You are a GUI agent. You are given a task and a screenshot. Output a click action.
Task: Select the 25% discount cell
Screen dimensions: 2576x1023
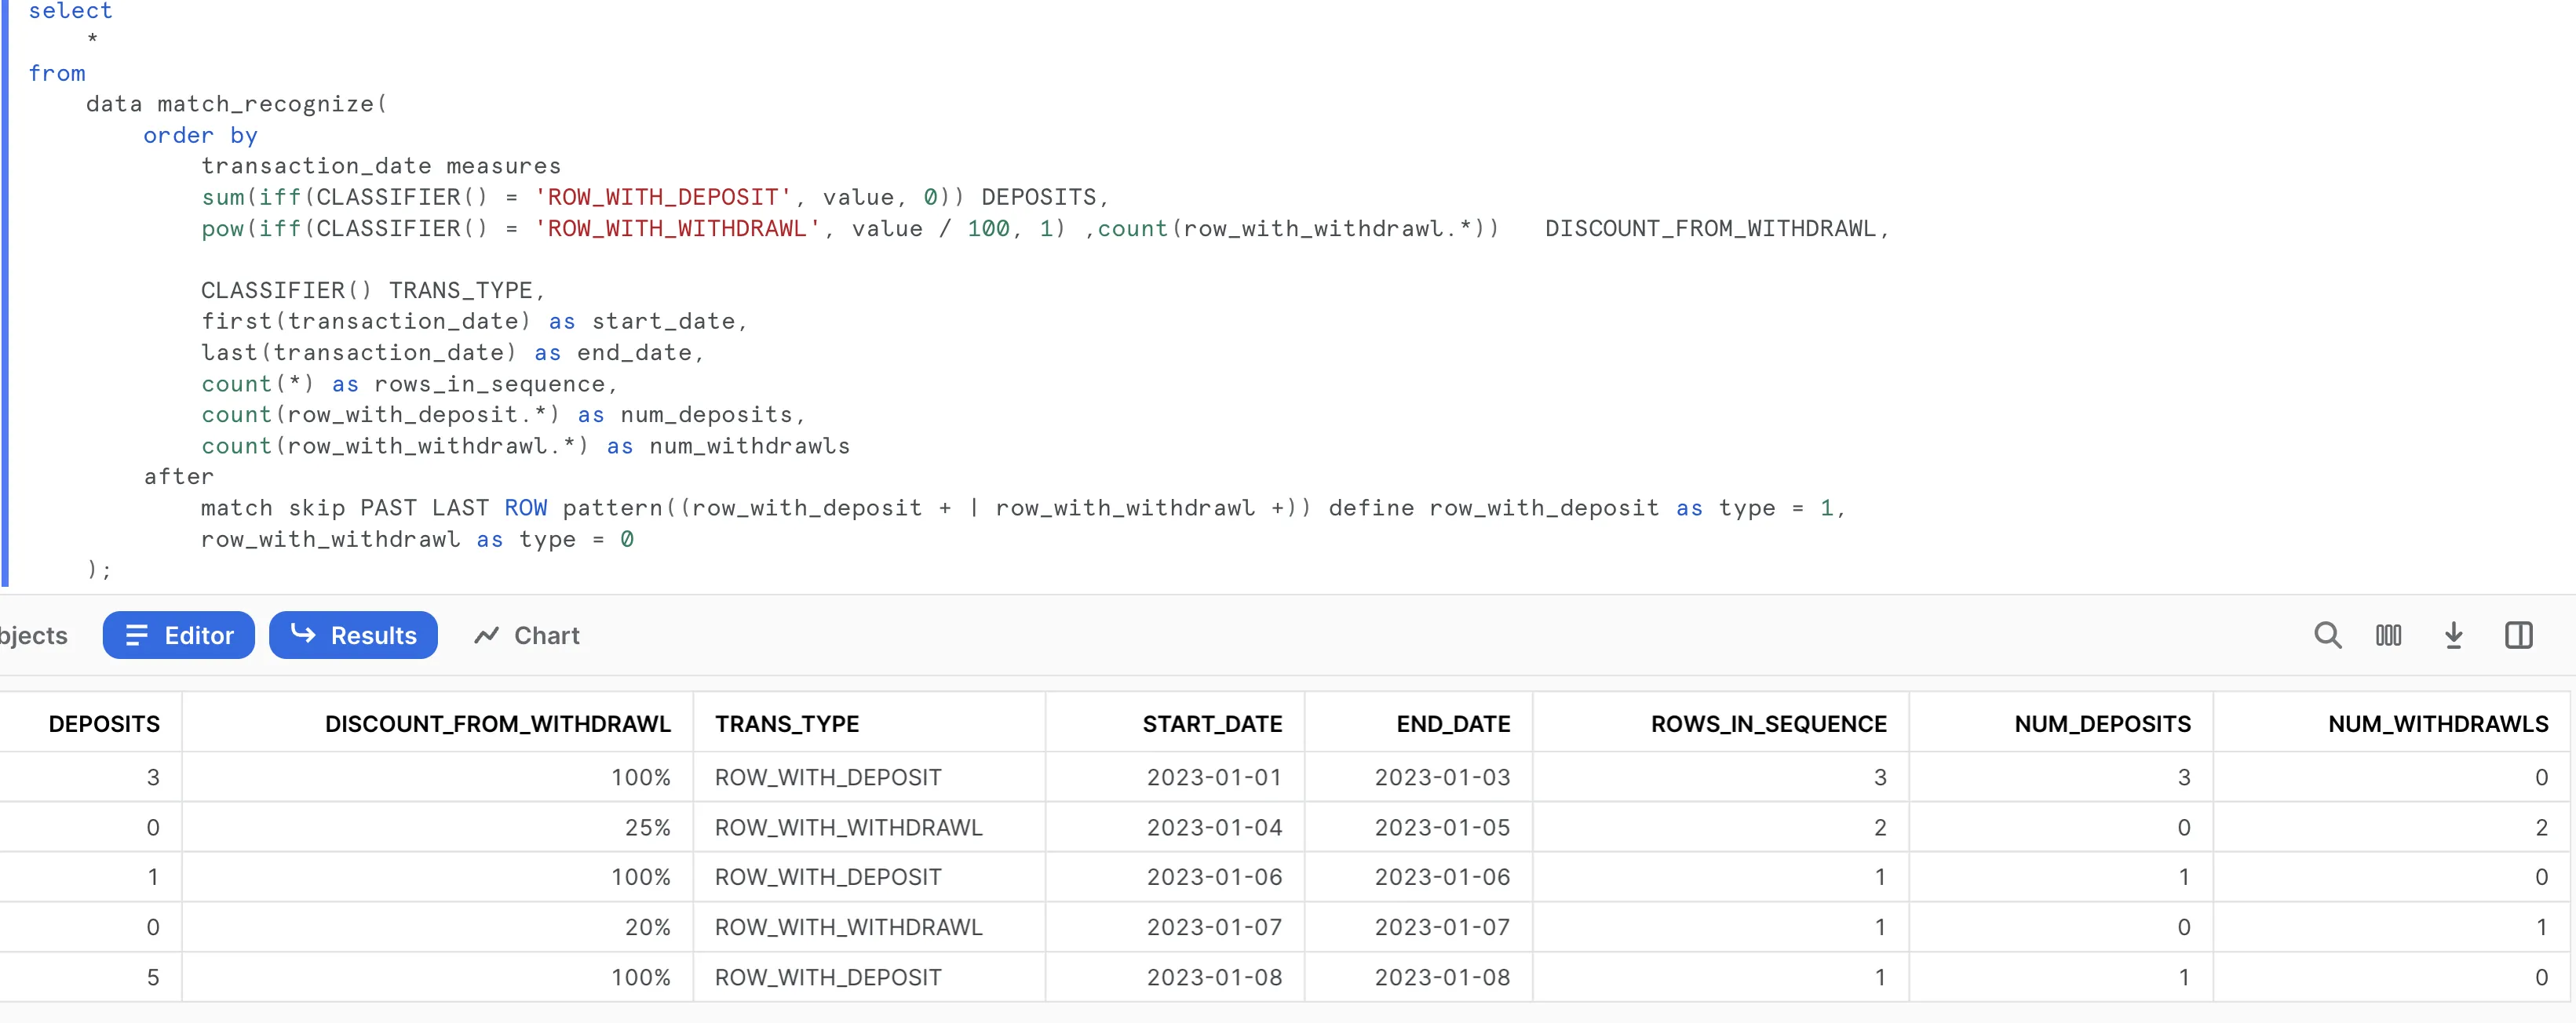coord(647,827)
